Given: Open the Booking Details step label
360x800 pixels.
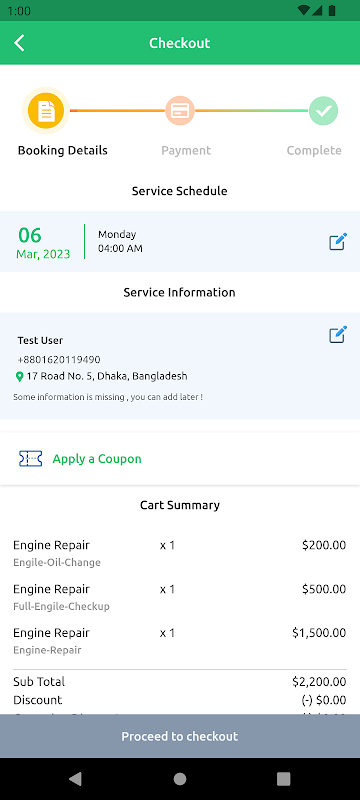Looking at the screenshot, I should pos(63,151).
